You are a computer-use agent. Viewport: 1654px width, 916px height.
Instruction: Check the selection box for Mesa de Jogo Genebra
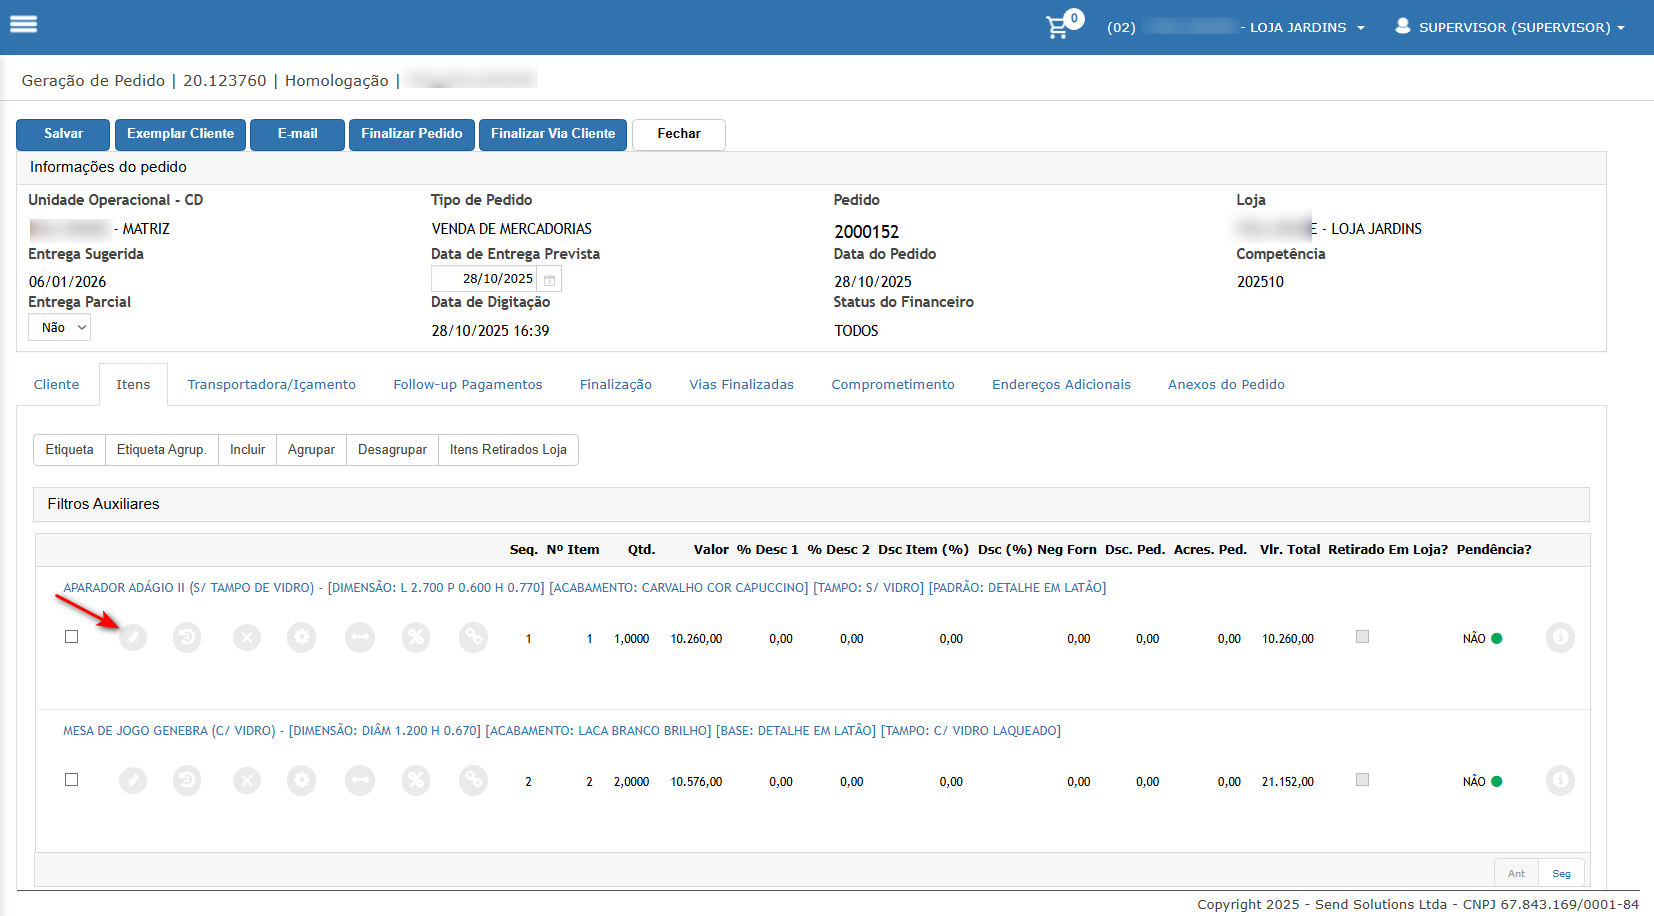click(x=71, y=780)
